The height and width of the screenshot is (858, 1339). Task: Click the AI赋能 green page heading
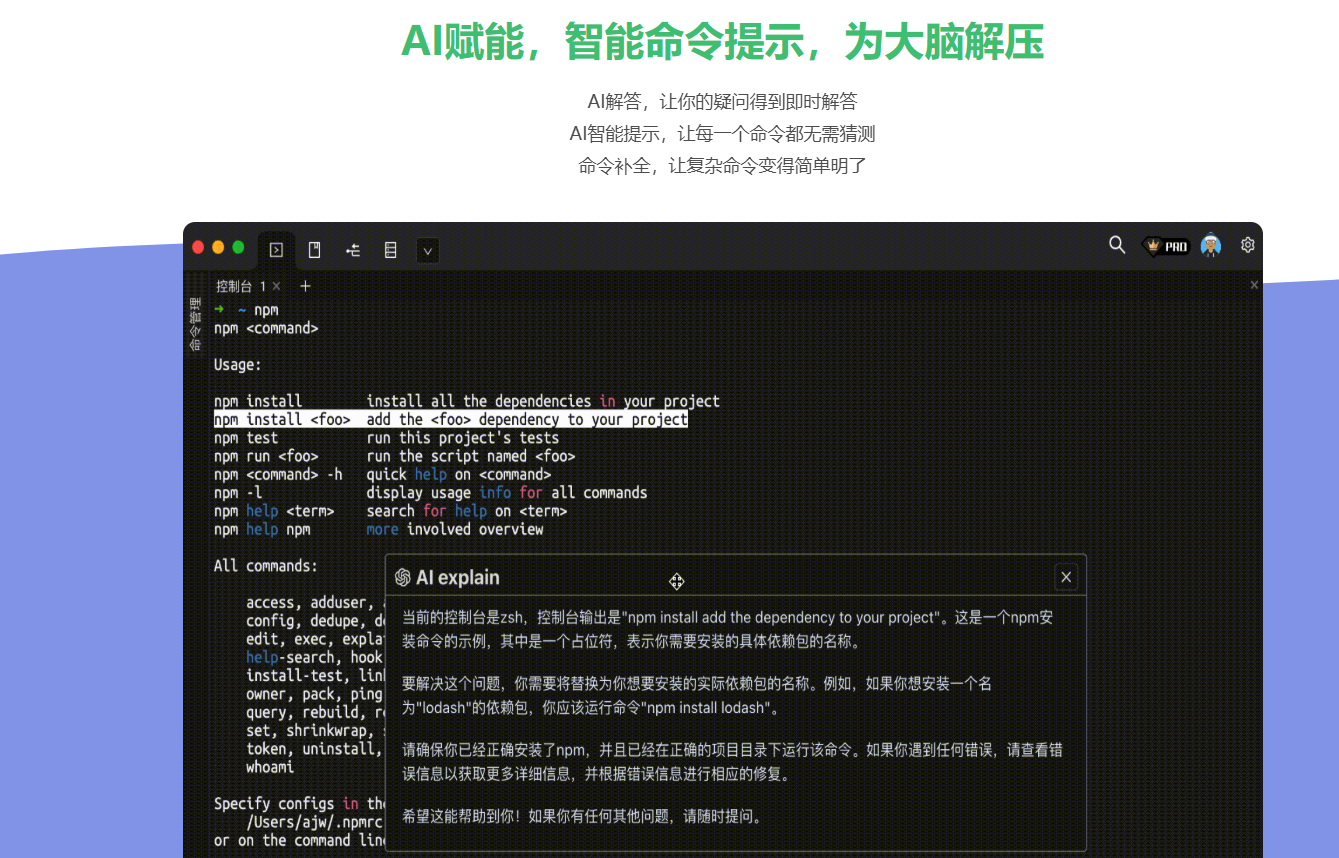point(722,42)
